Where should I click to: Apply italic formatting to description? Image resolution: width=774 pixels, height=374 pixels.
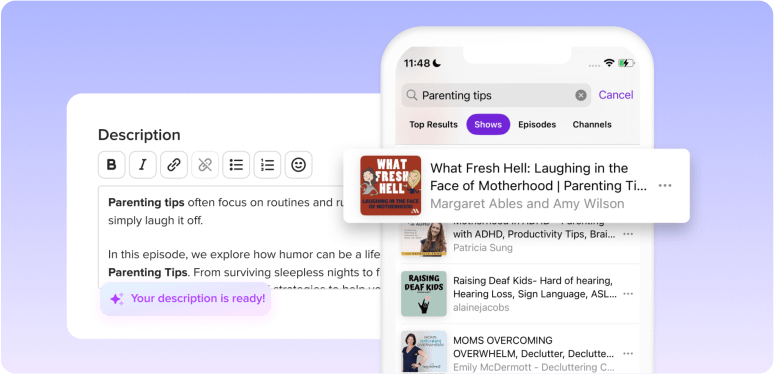point(143,165)
